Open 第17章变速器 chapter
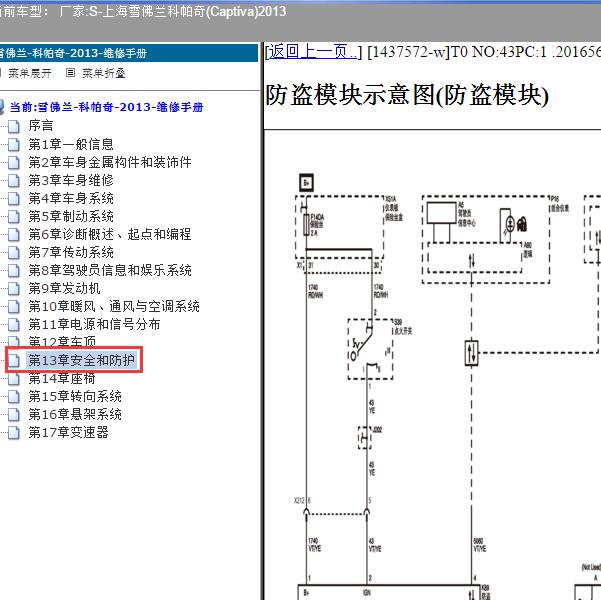 [69, 432]
